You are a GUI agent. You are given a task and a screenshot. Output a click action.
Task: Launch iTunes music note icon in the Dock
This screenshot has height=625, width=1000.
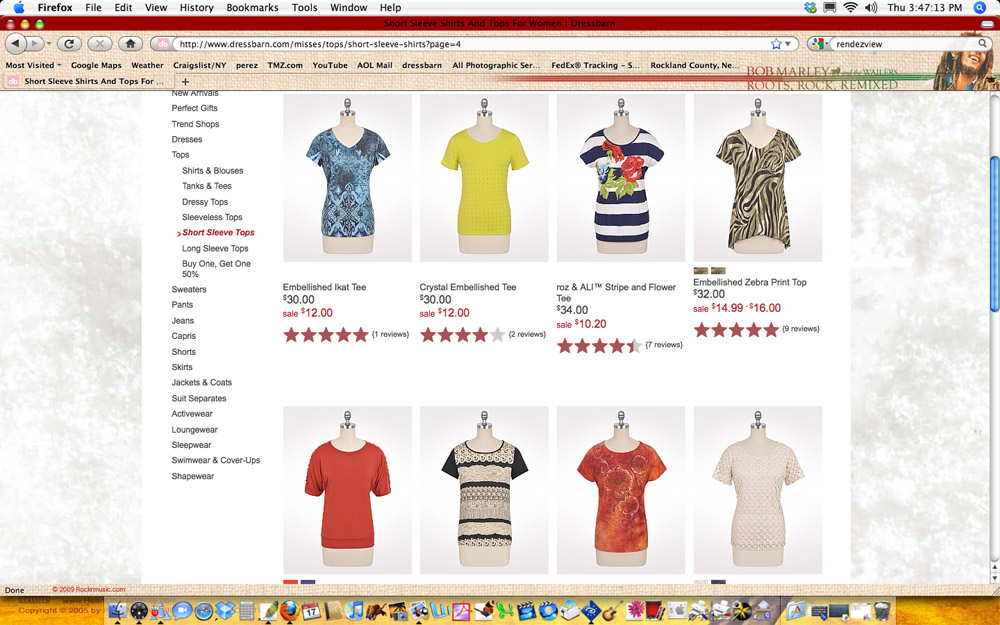(354, 611)
